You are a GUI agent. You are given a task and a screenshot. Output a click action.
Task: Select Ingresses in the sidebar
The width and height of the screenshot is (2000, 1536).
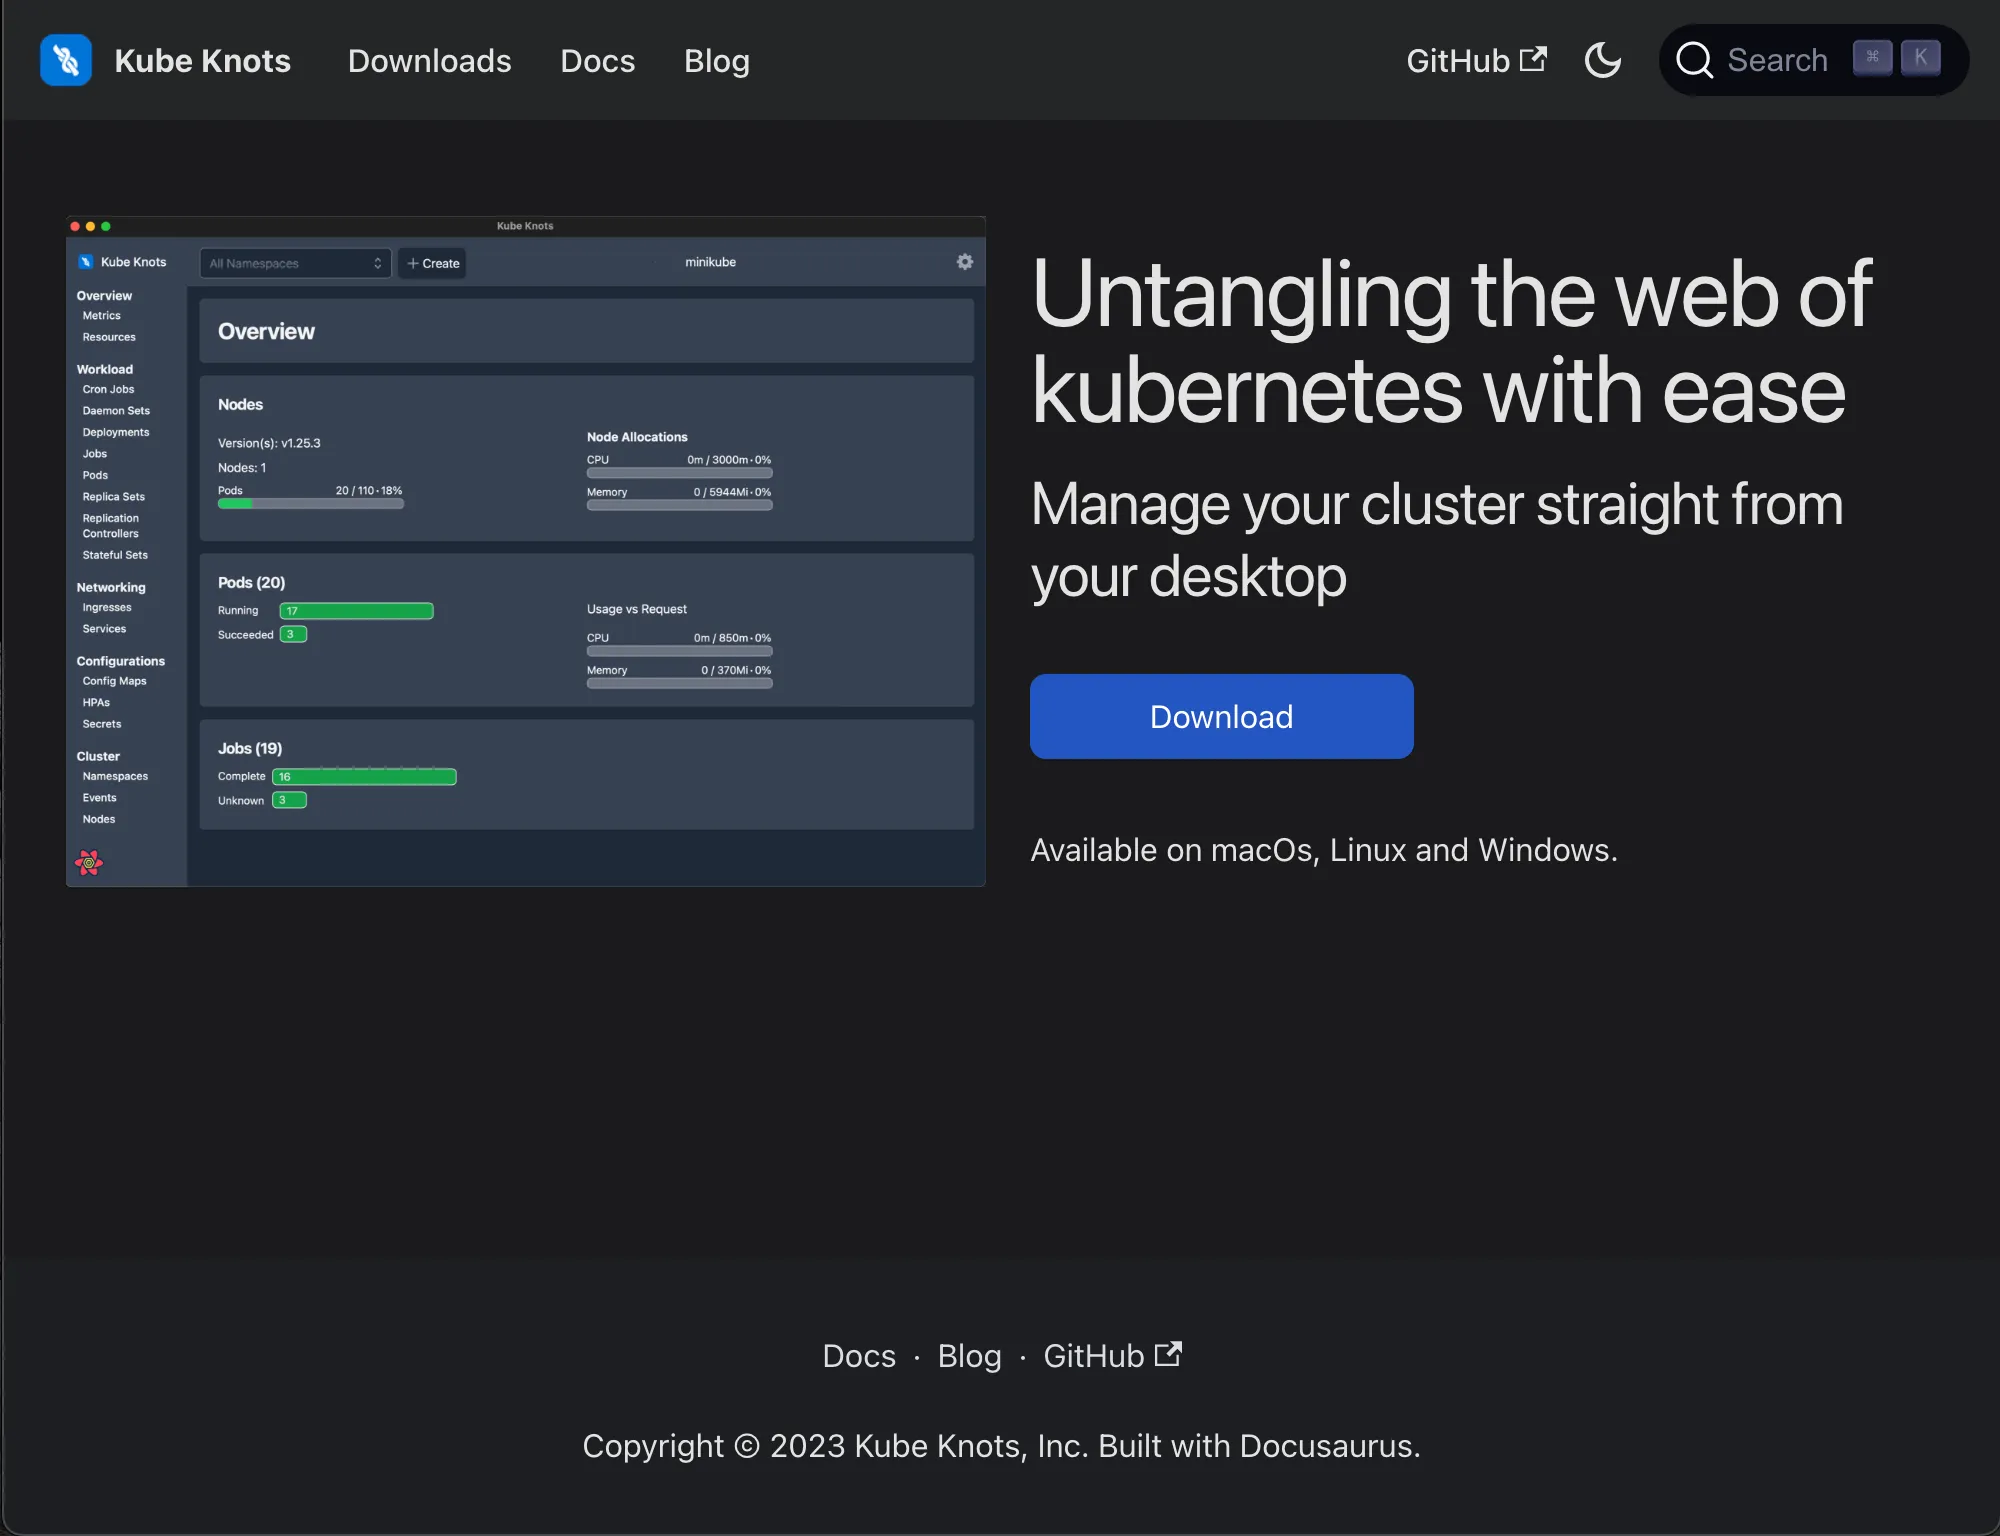(107, 608)
